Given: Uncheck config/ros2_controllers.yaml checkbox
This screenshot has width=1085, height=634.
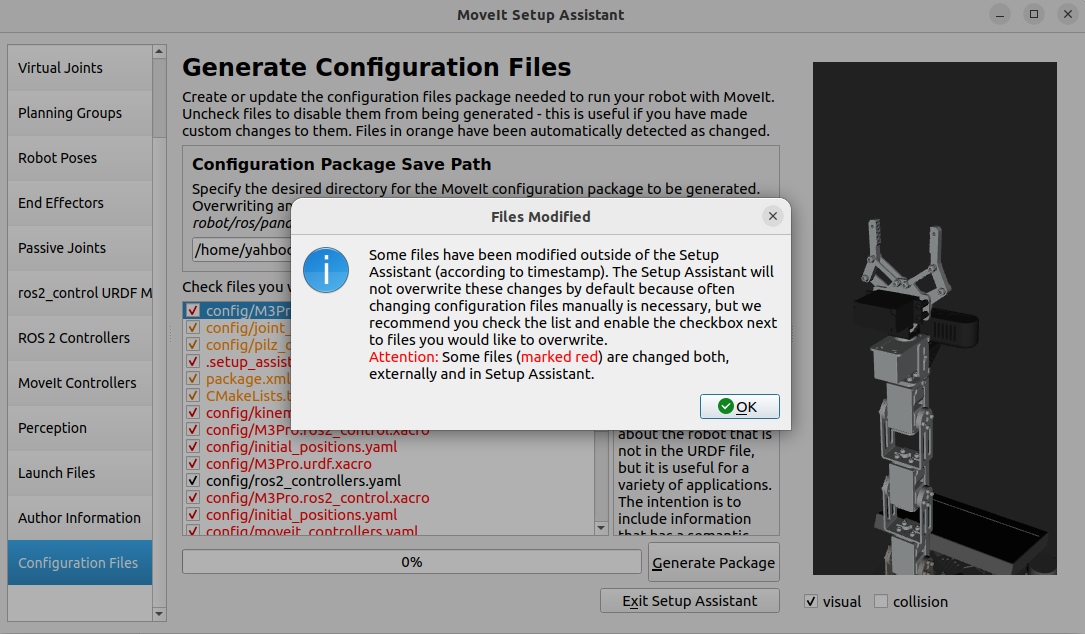Looking at the screenshot, I should pos(193,481).
